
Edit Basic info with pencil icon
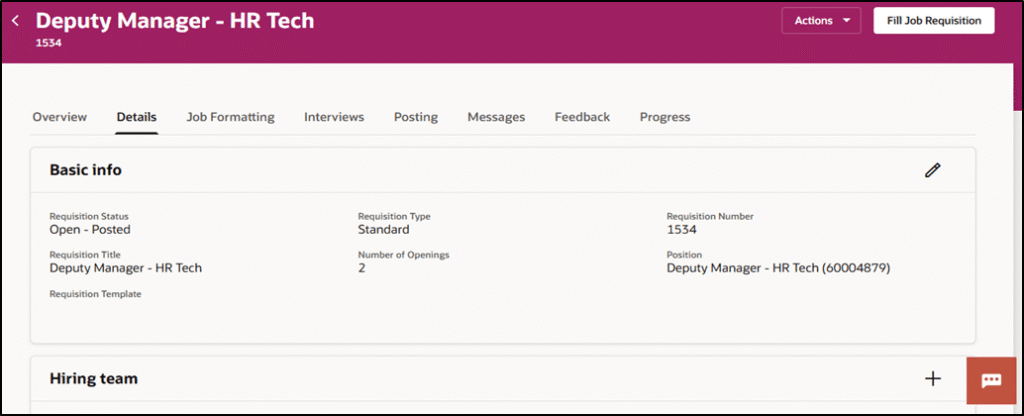point(932,170)
